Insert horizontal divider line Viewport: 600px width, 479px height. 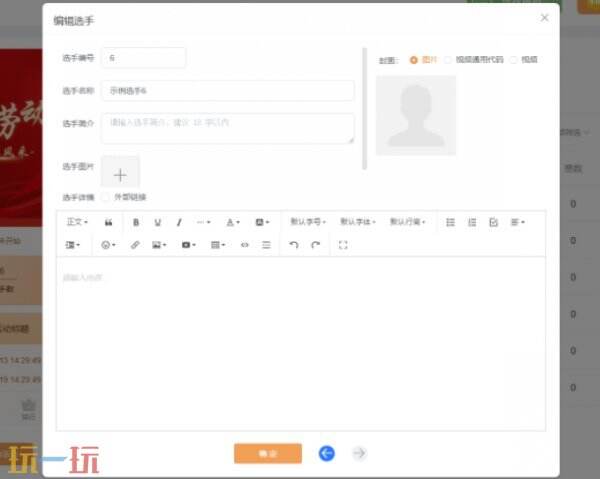point(266,245)
